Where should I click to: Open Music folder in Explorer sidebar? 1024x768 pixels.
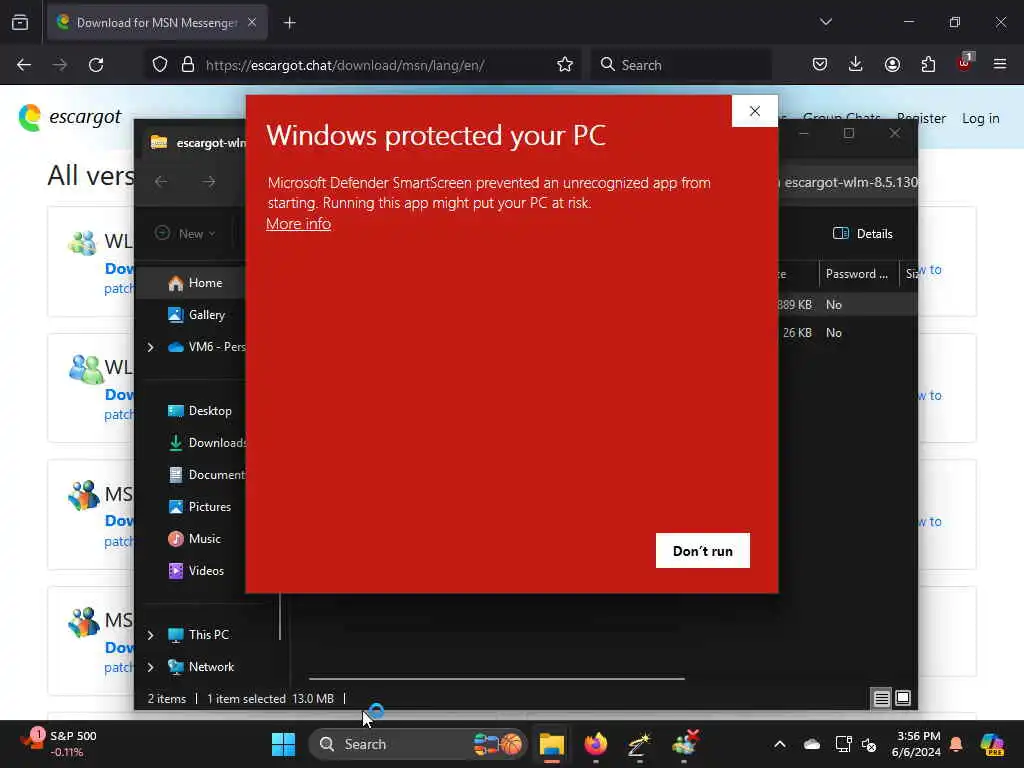point(195,539)
